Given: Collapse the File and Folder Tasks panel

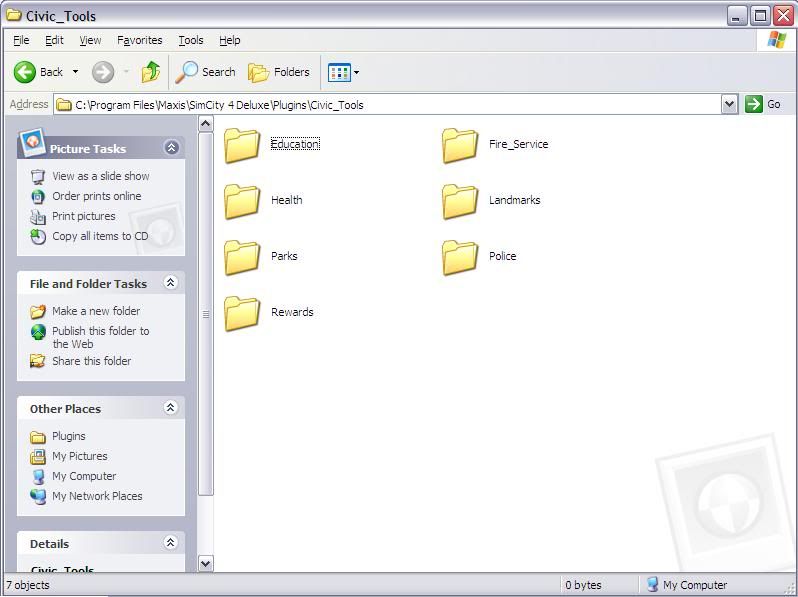Looking at the screenshot, I should pyautogui.click(x=170, y=282).
